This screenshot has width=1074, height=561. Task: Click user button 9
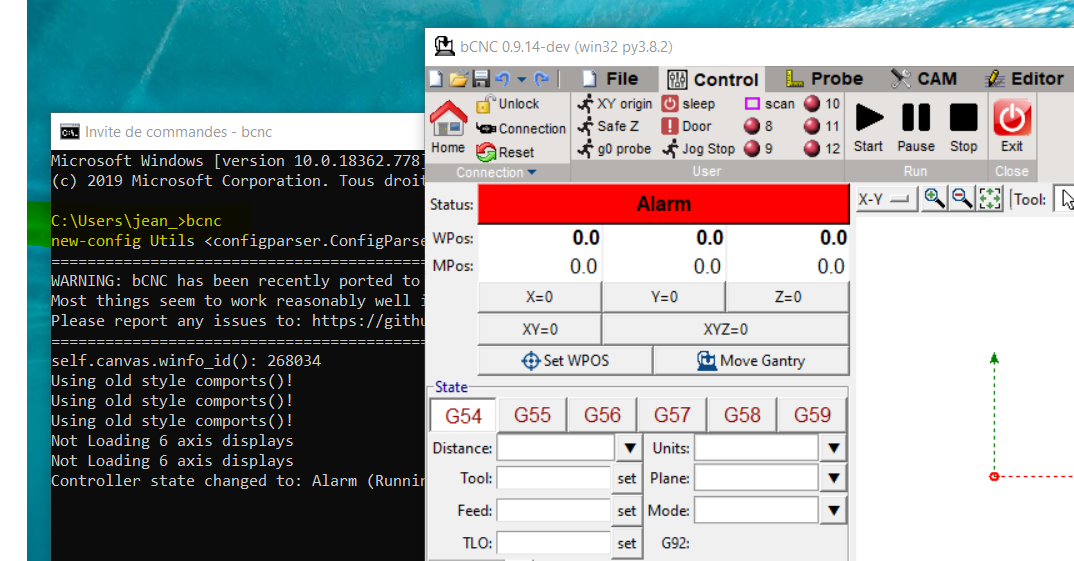point(759,149)
